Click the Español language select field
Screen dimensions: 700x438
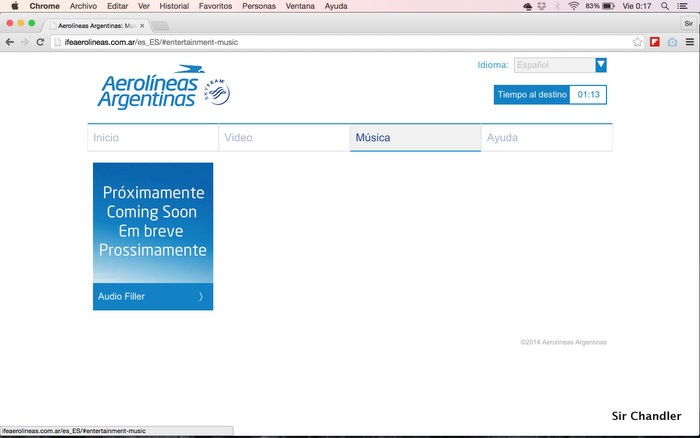[x=554, y=65]
